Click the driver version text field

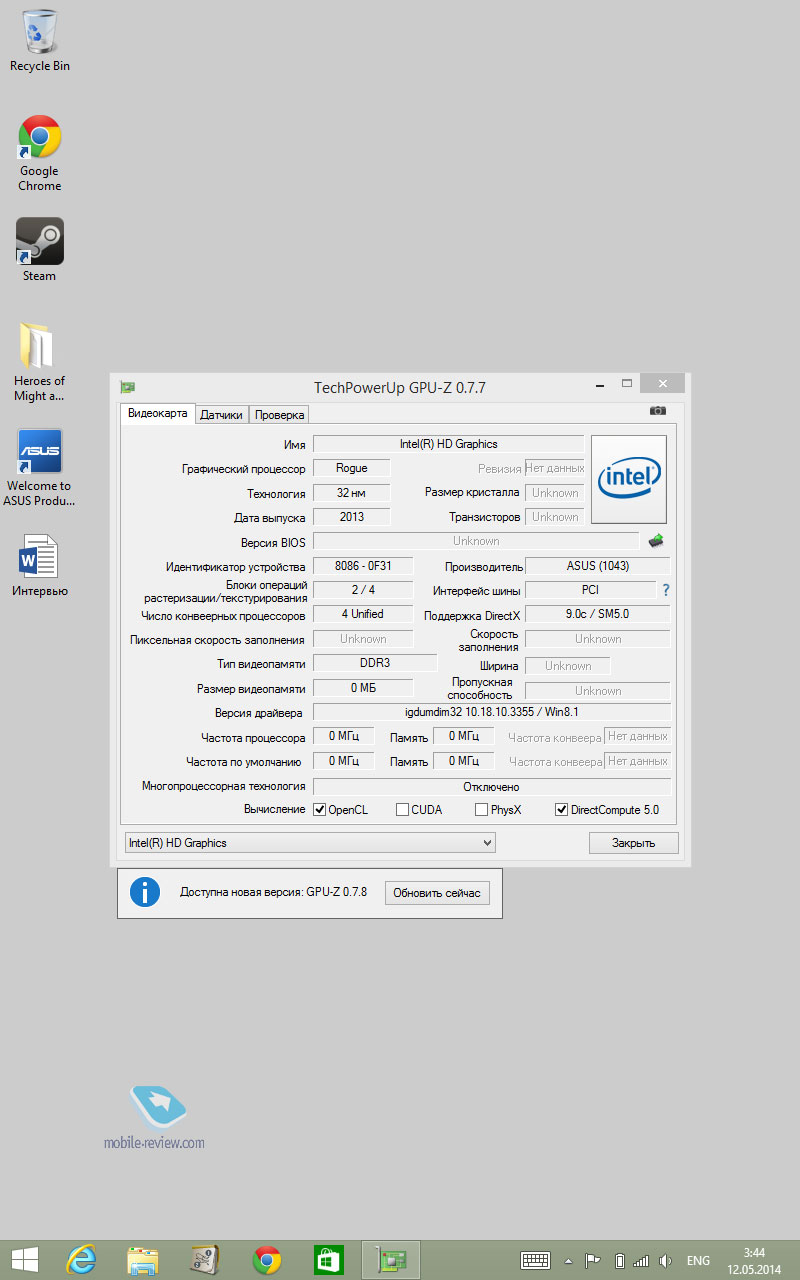click(491, 712)
